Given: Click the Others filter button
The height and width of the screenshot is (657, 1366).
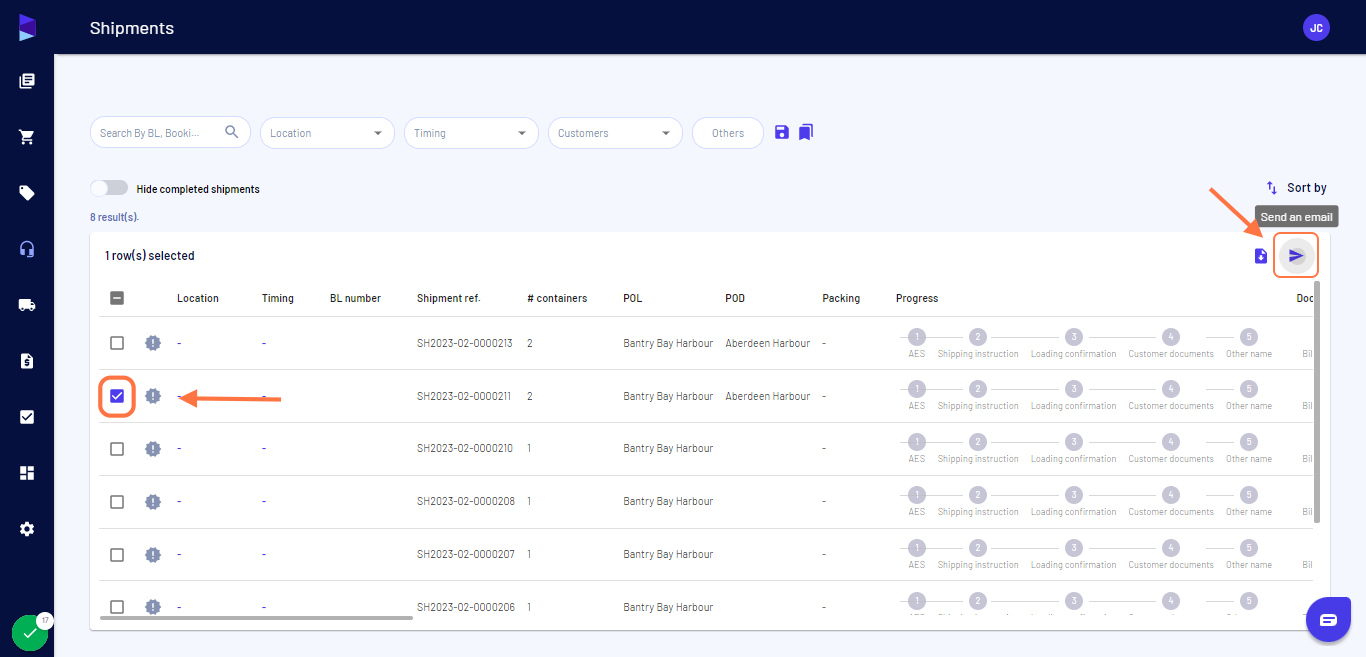Looking at the screenshot, I should (x=728, y=133).
